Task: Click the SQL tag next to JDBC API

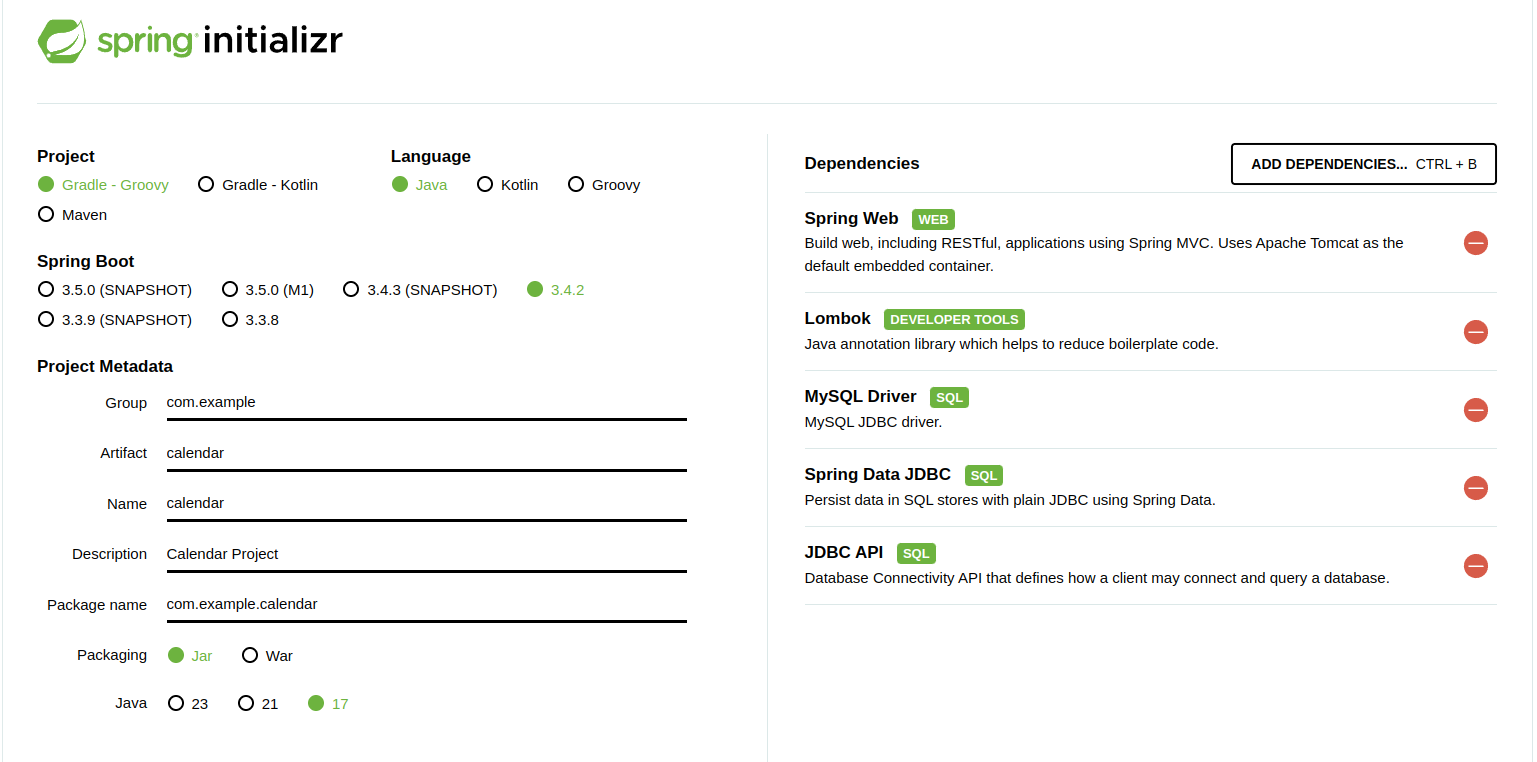Action: click(916, 553)
